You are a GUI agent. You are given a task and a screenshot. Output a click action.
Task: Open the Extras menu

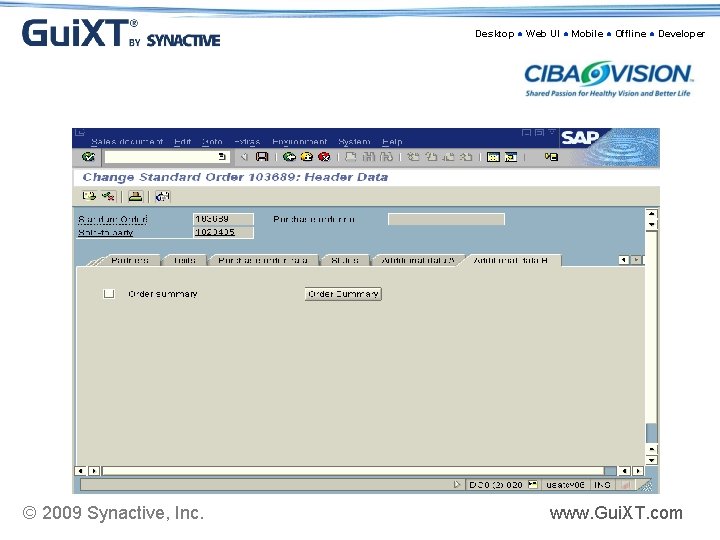[x=247, y=141]
